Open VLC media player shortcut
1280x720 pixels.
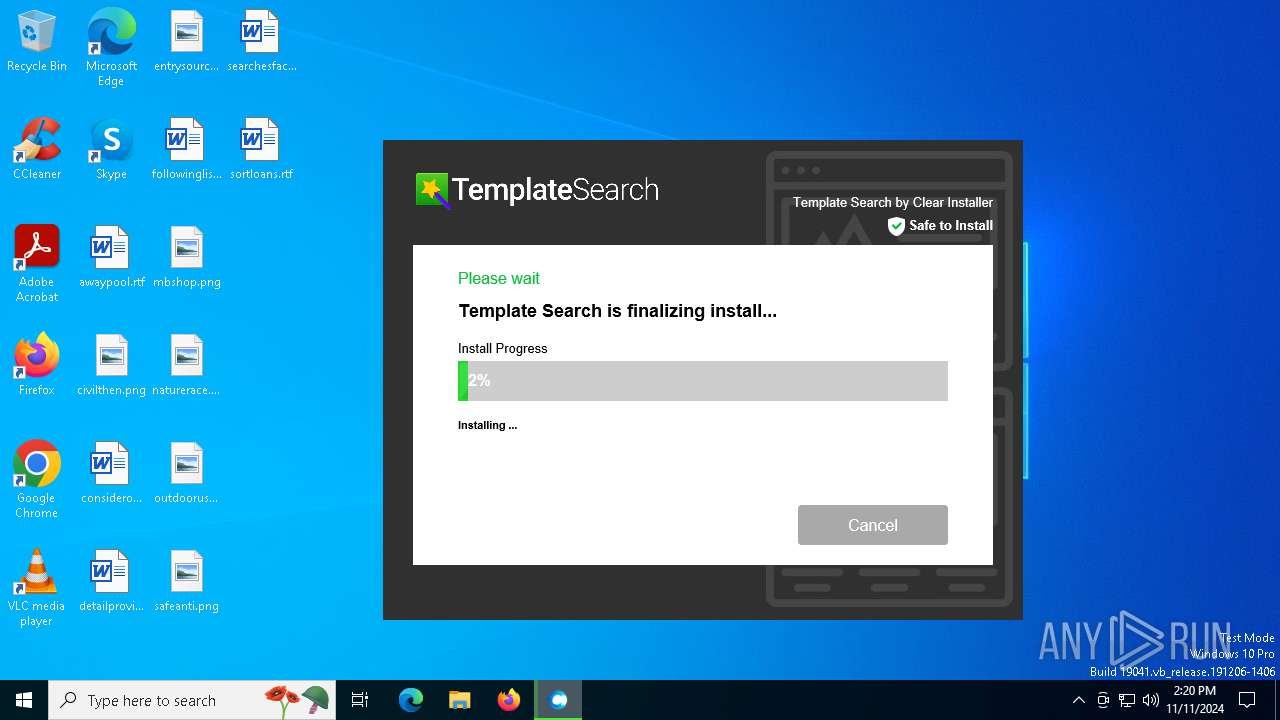[x=37, y=588]
